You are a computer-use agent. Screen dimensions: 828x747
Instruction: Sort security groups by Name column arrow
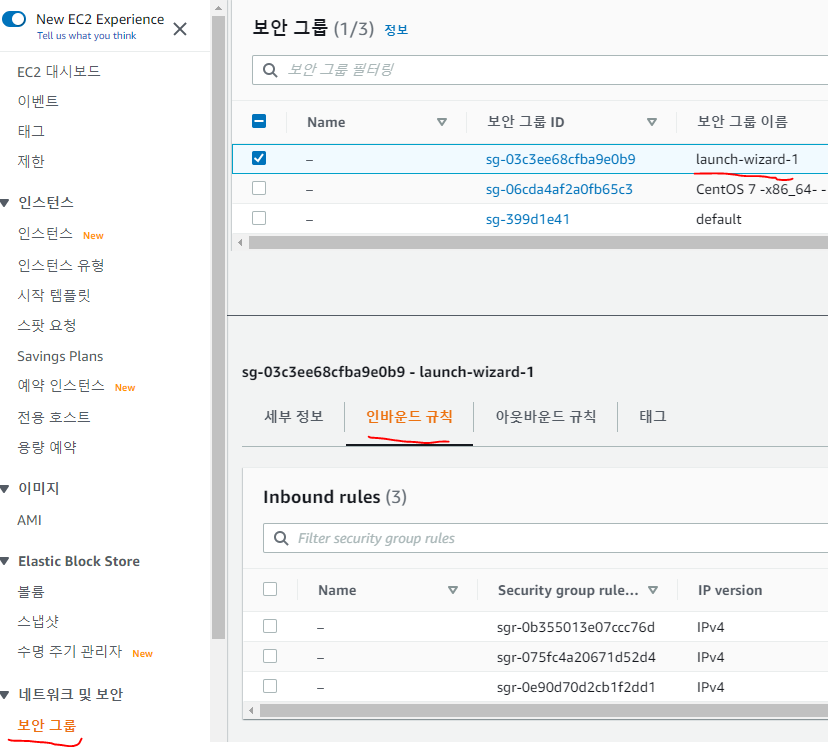pyautogui.click(x=442, y=122)
